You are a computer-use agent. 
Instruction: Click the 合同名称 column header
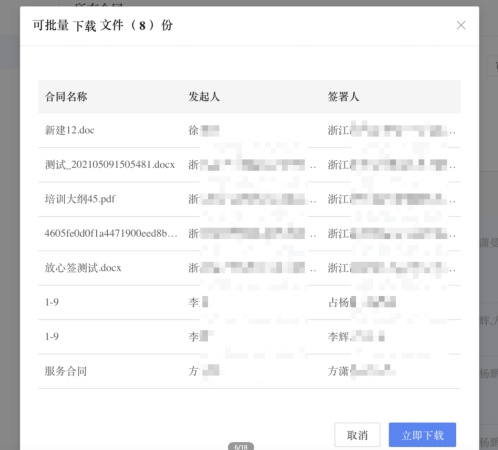click(x=66, y=97)
